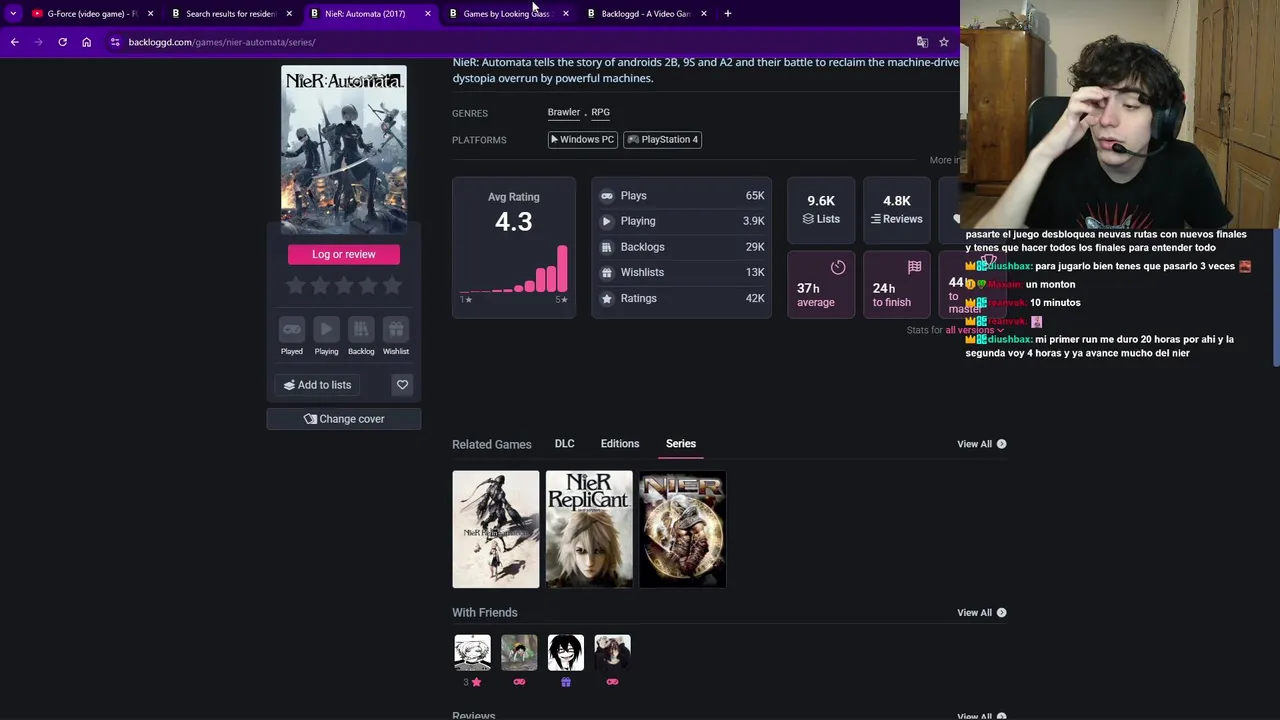
Task: Open the Plays stat row
Action: [x=682, y=196]
